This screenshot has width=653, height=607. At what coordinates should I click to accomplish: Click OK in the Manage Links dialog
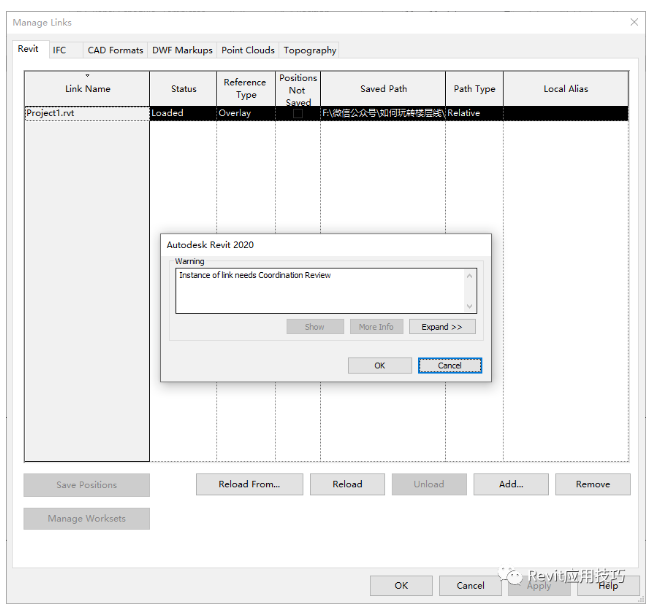click(401, 585)
